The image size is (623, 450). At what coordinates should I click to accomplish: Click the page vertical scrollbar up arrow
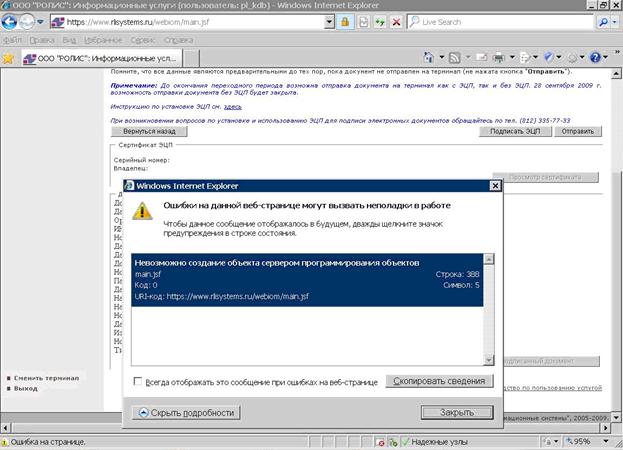[615, 73]
